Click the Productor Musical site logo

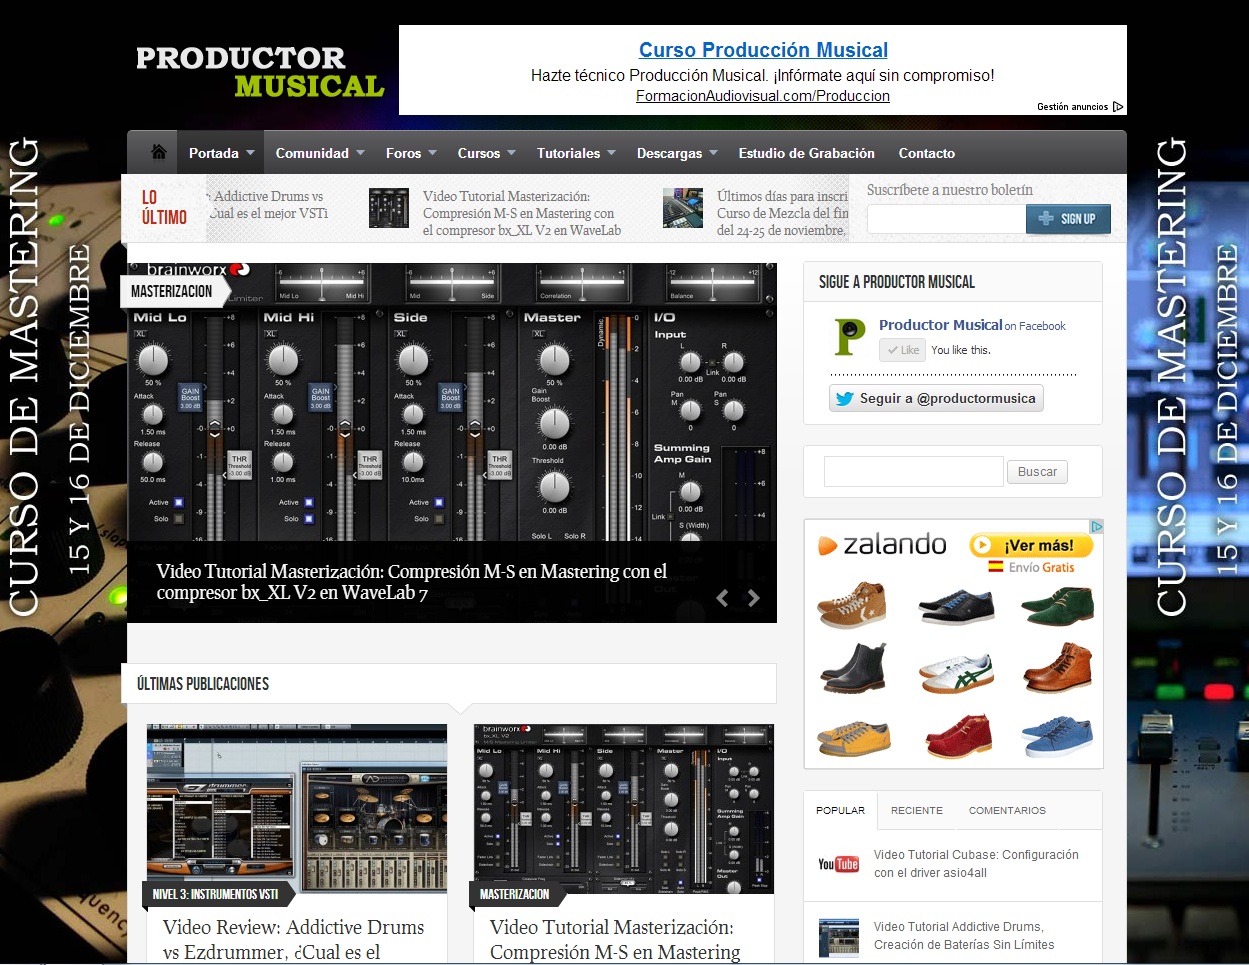point(260,72)
